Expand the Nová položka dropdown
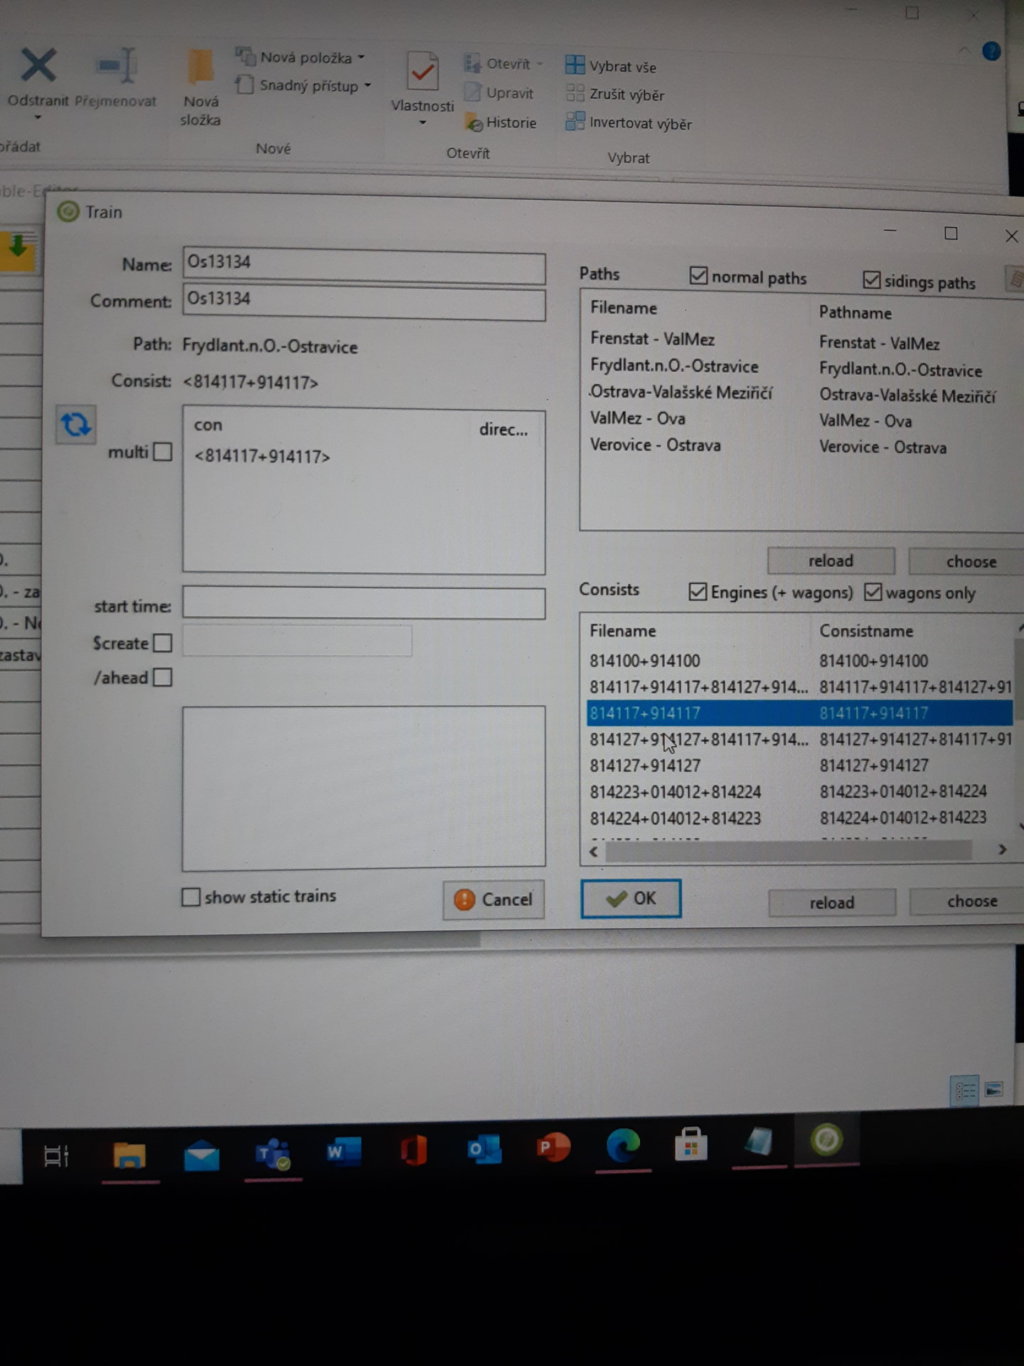The image size is (1024, 1366). click(x=361, y=58)
